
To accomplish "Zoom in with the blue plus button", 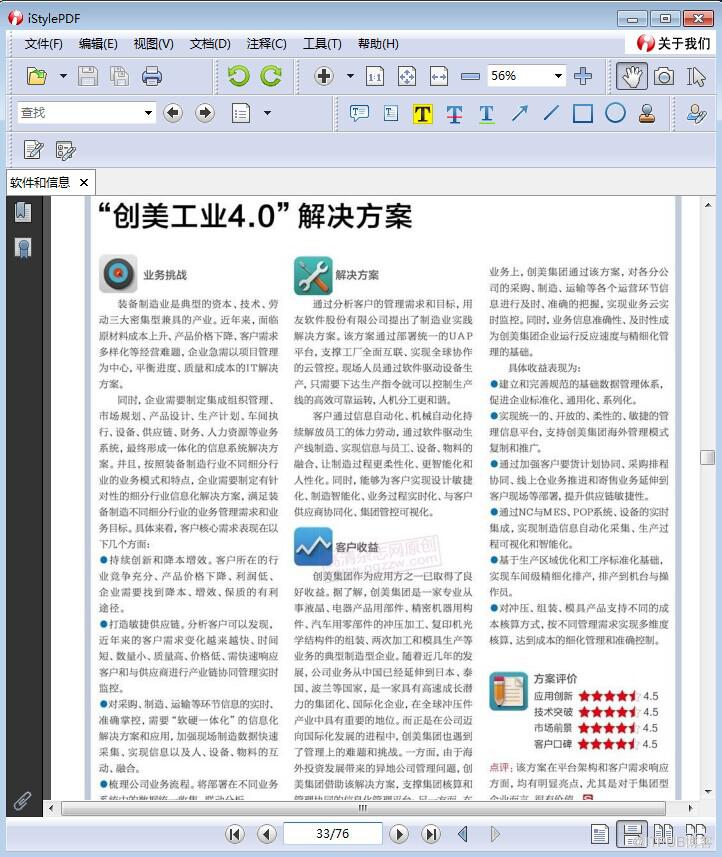I will coord(583,76).
